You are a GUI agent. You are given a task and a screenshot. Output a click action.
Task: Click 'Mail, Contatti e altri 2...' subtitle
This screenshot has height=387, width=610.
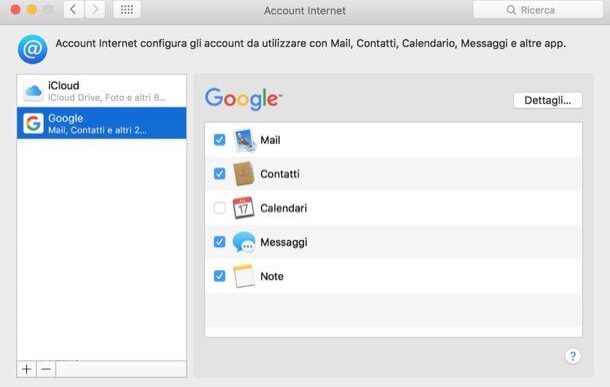[x=97, y=130]
